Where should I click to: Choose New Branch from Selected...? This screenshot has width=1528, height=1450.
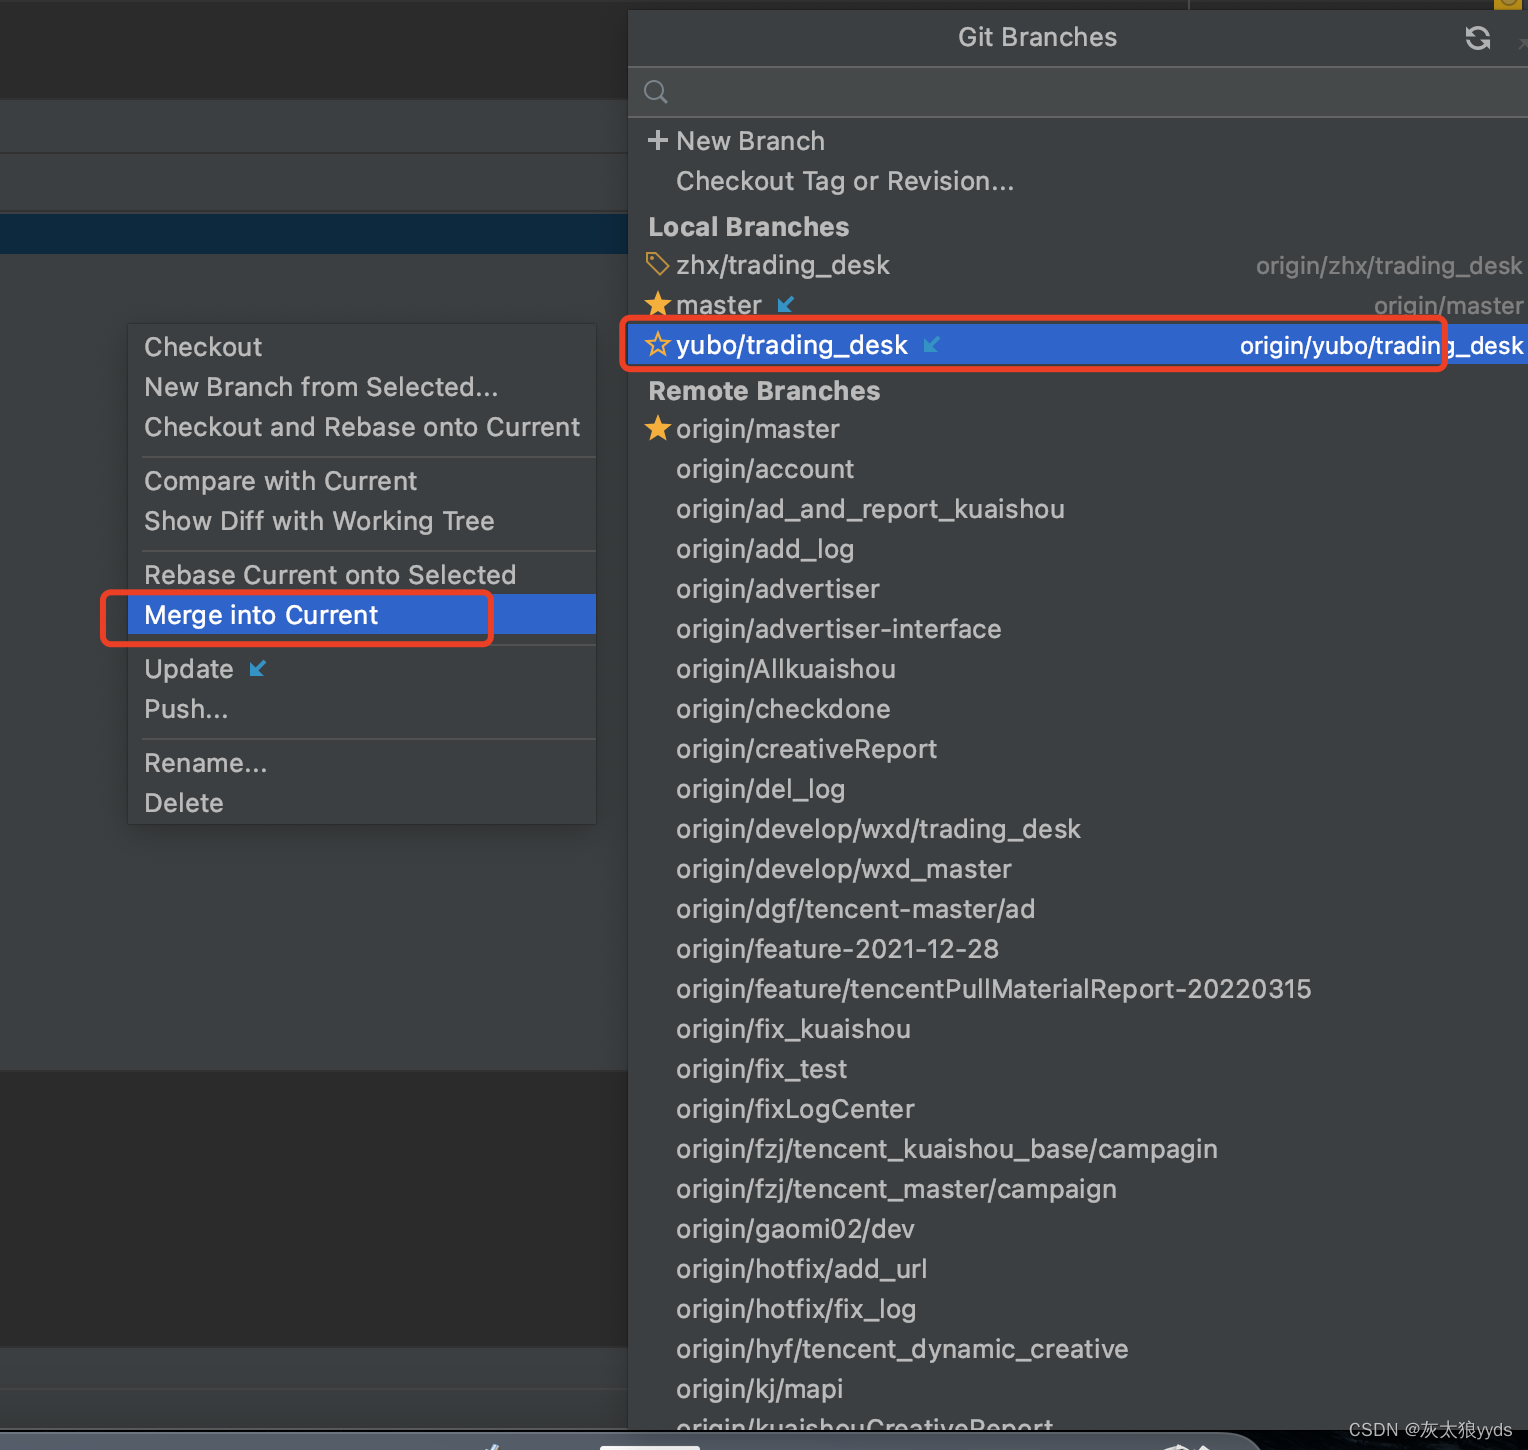(321, 387)
